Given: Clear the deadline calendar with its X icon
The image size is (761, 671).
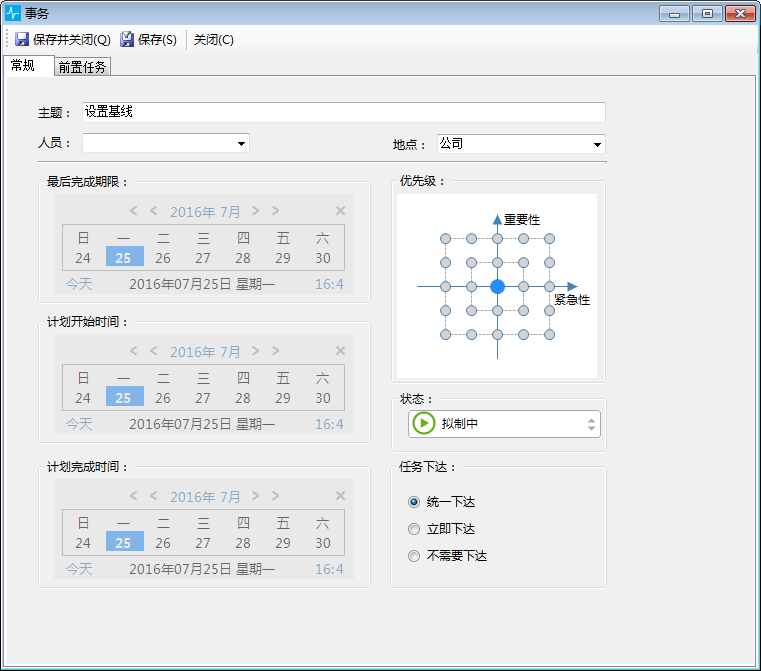Looking at the screenshot, I should point(340,211).
